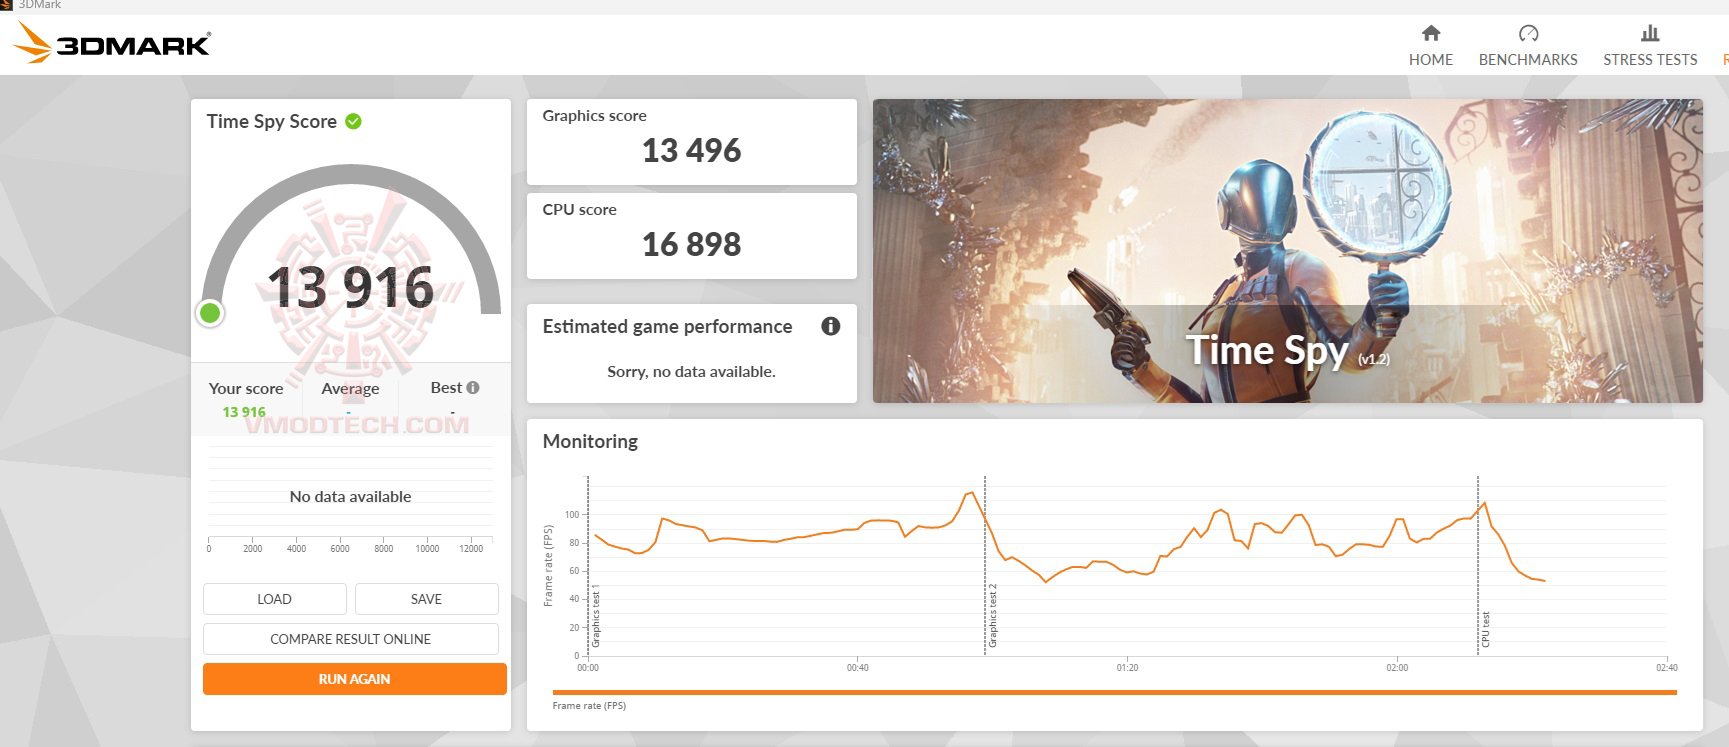The image size is (1729, 747).
Task: Click the green validated score checkmark
Action: pyautogui.click(x=353, y=121)
